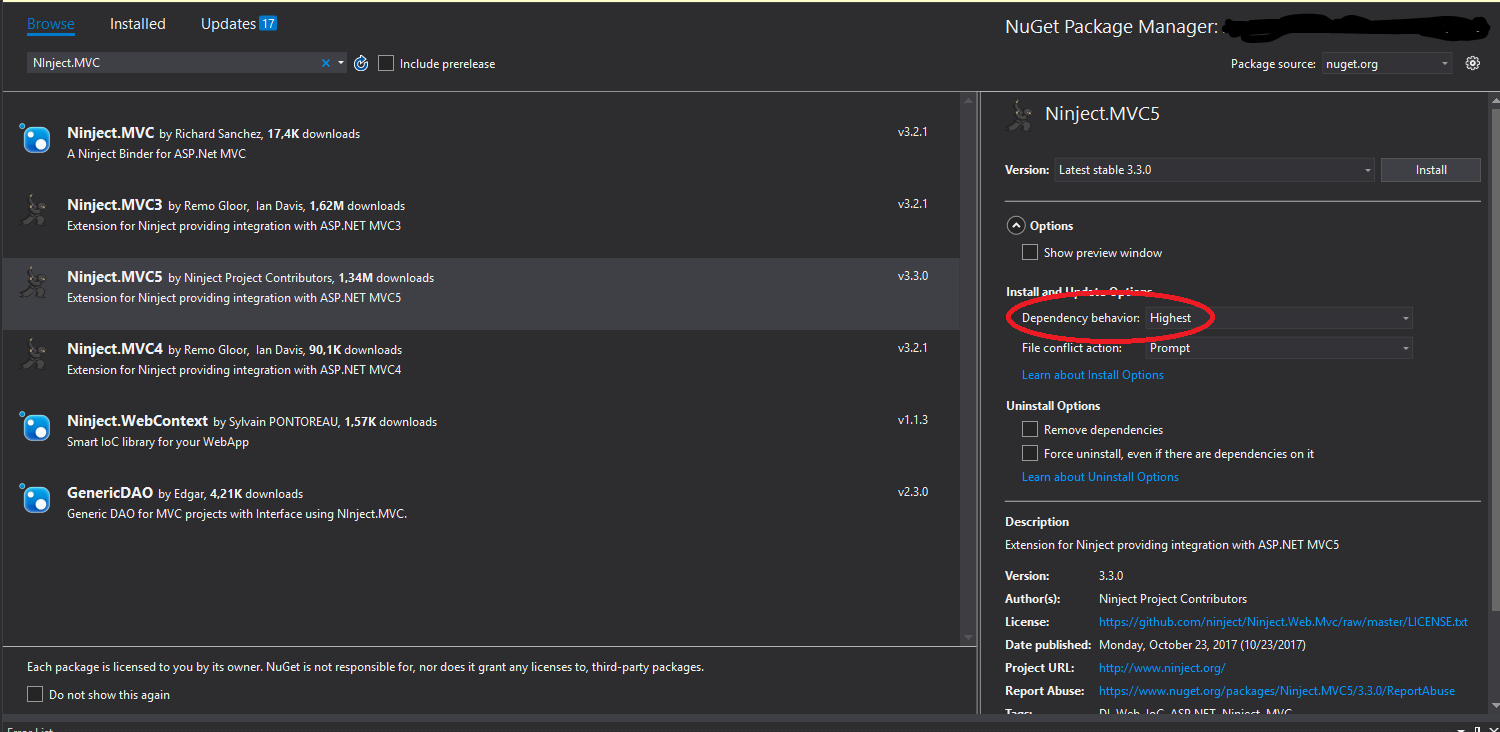This screenshot has width=1500, height=732.
Task: Collapse the Options section
Action: (x=1015, y=226)
